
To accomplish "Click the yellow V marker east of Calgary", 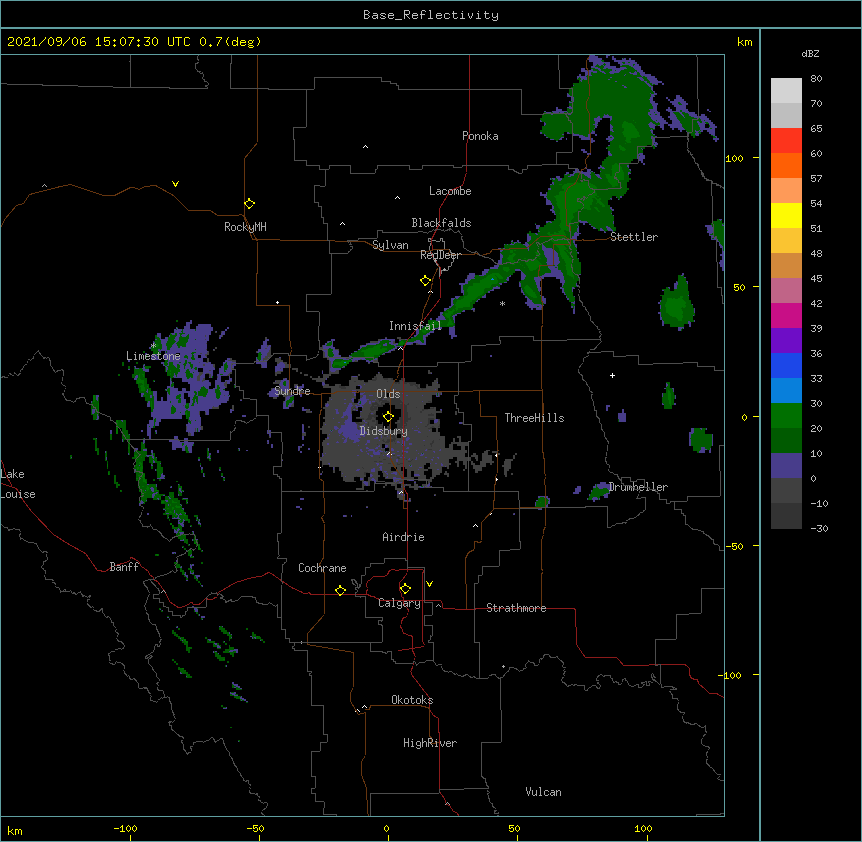I will point(429,584).
